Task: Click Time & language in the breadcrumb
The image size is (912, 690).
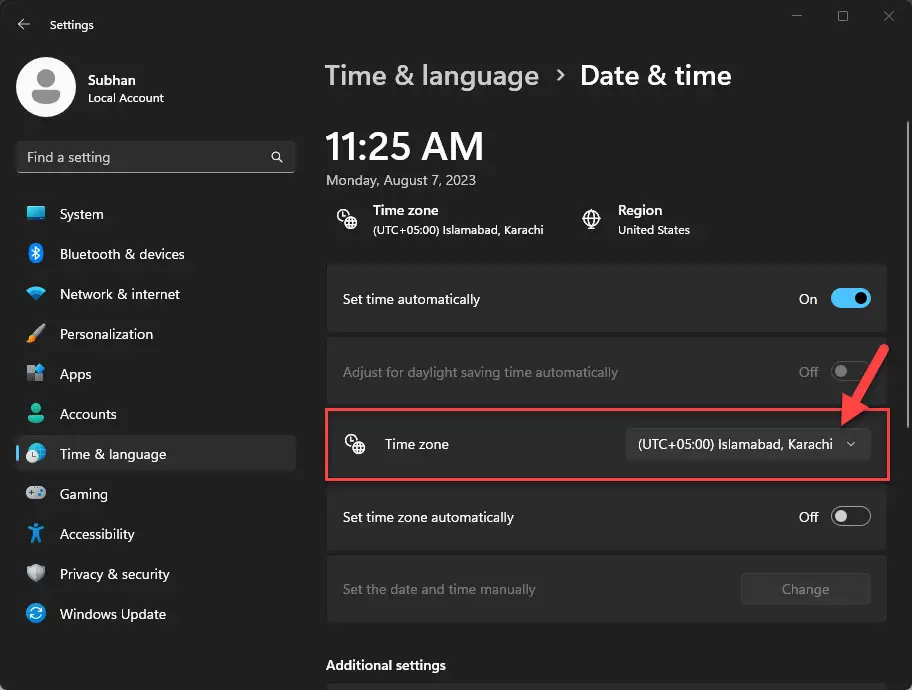Action: coord(432,75)
